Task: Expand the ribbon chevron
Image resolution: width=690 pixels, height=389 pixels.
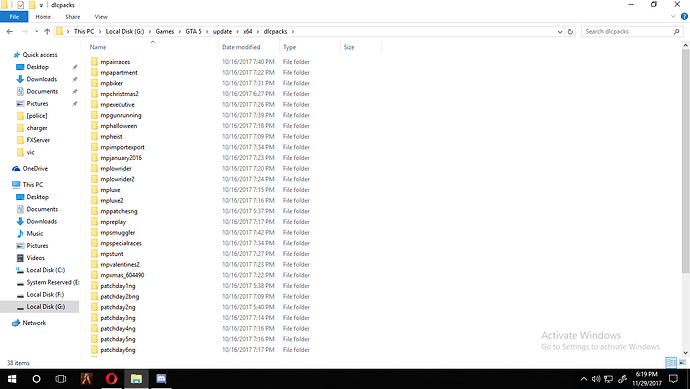Action: [673, 17]
